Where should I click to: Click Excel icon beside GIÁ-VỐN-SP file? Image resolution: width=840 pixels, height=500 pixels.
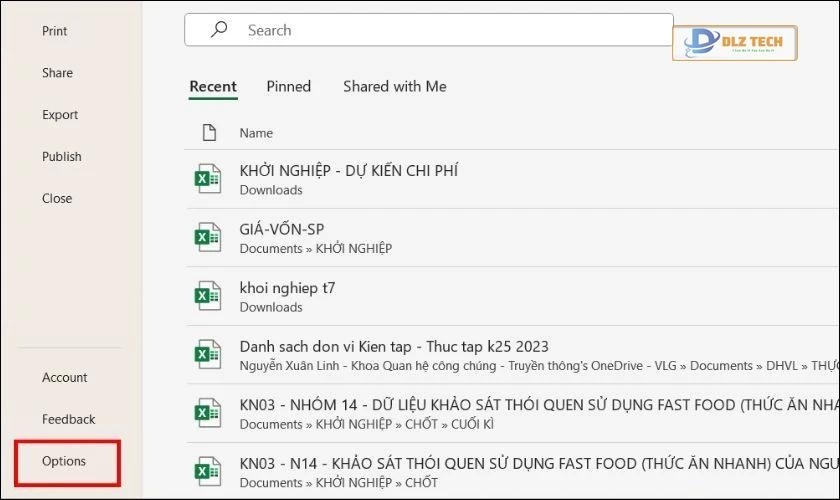coord(207,238)
